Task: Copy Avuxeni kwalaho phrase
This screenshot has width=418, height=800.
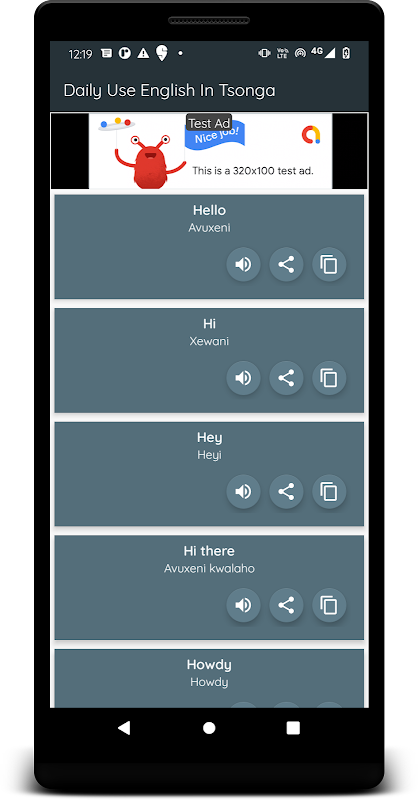Action: [x=329, y=605]
